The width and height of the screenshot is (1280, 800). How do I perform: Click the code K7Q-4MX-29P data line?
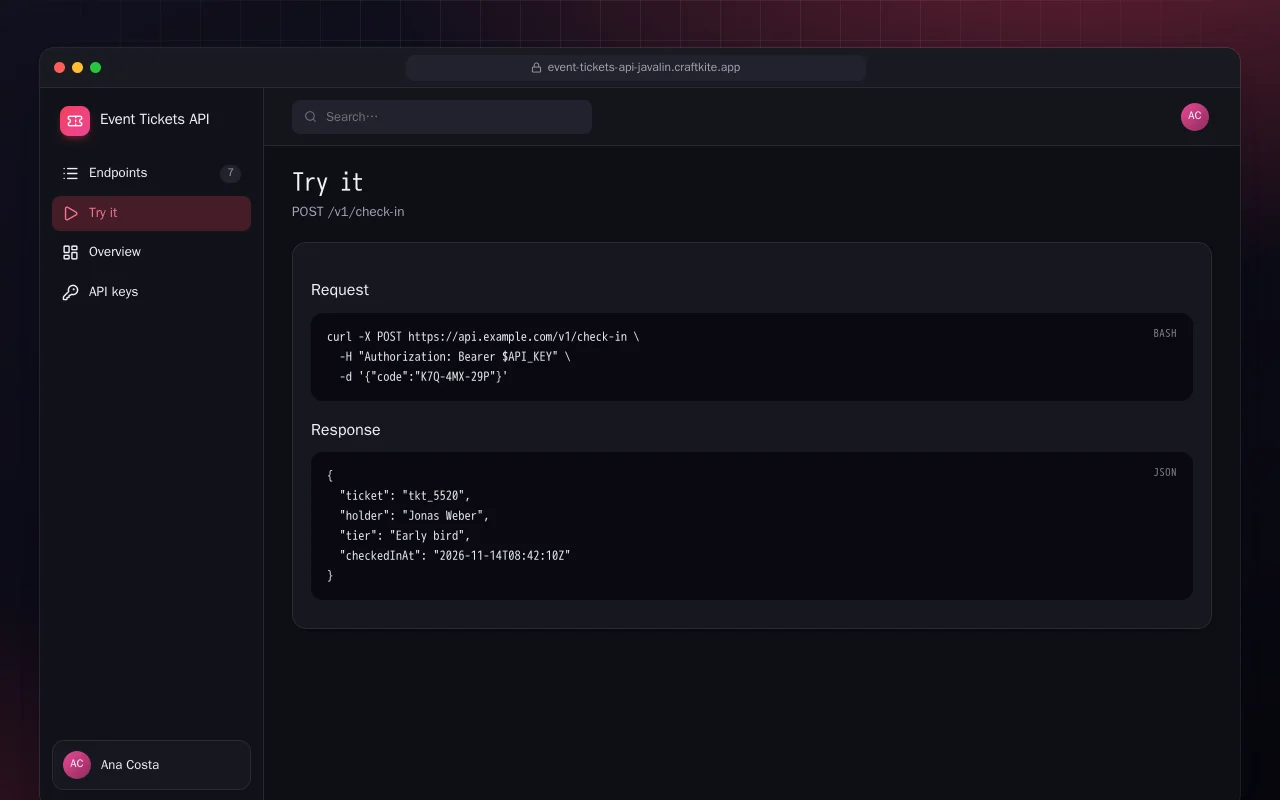[424, 377]
